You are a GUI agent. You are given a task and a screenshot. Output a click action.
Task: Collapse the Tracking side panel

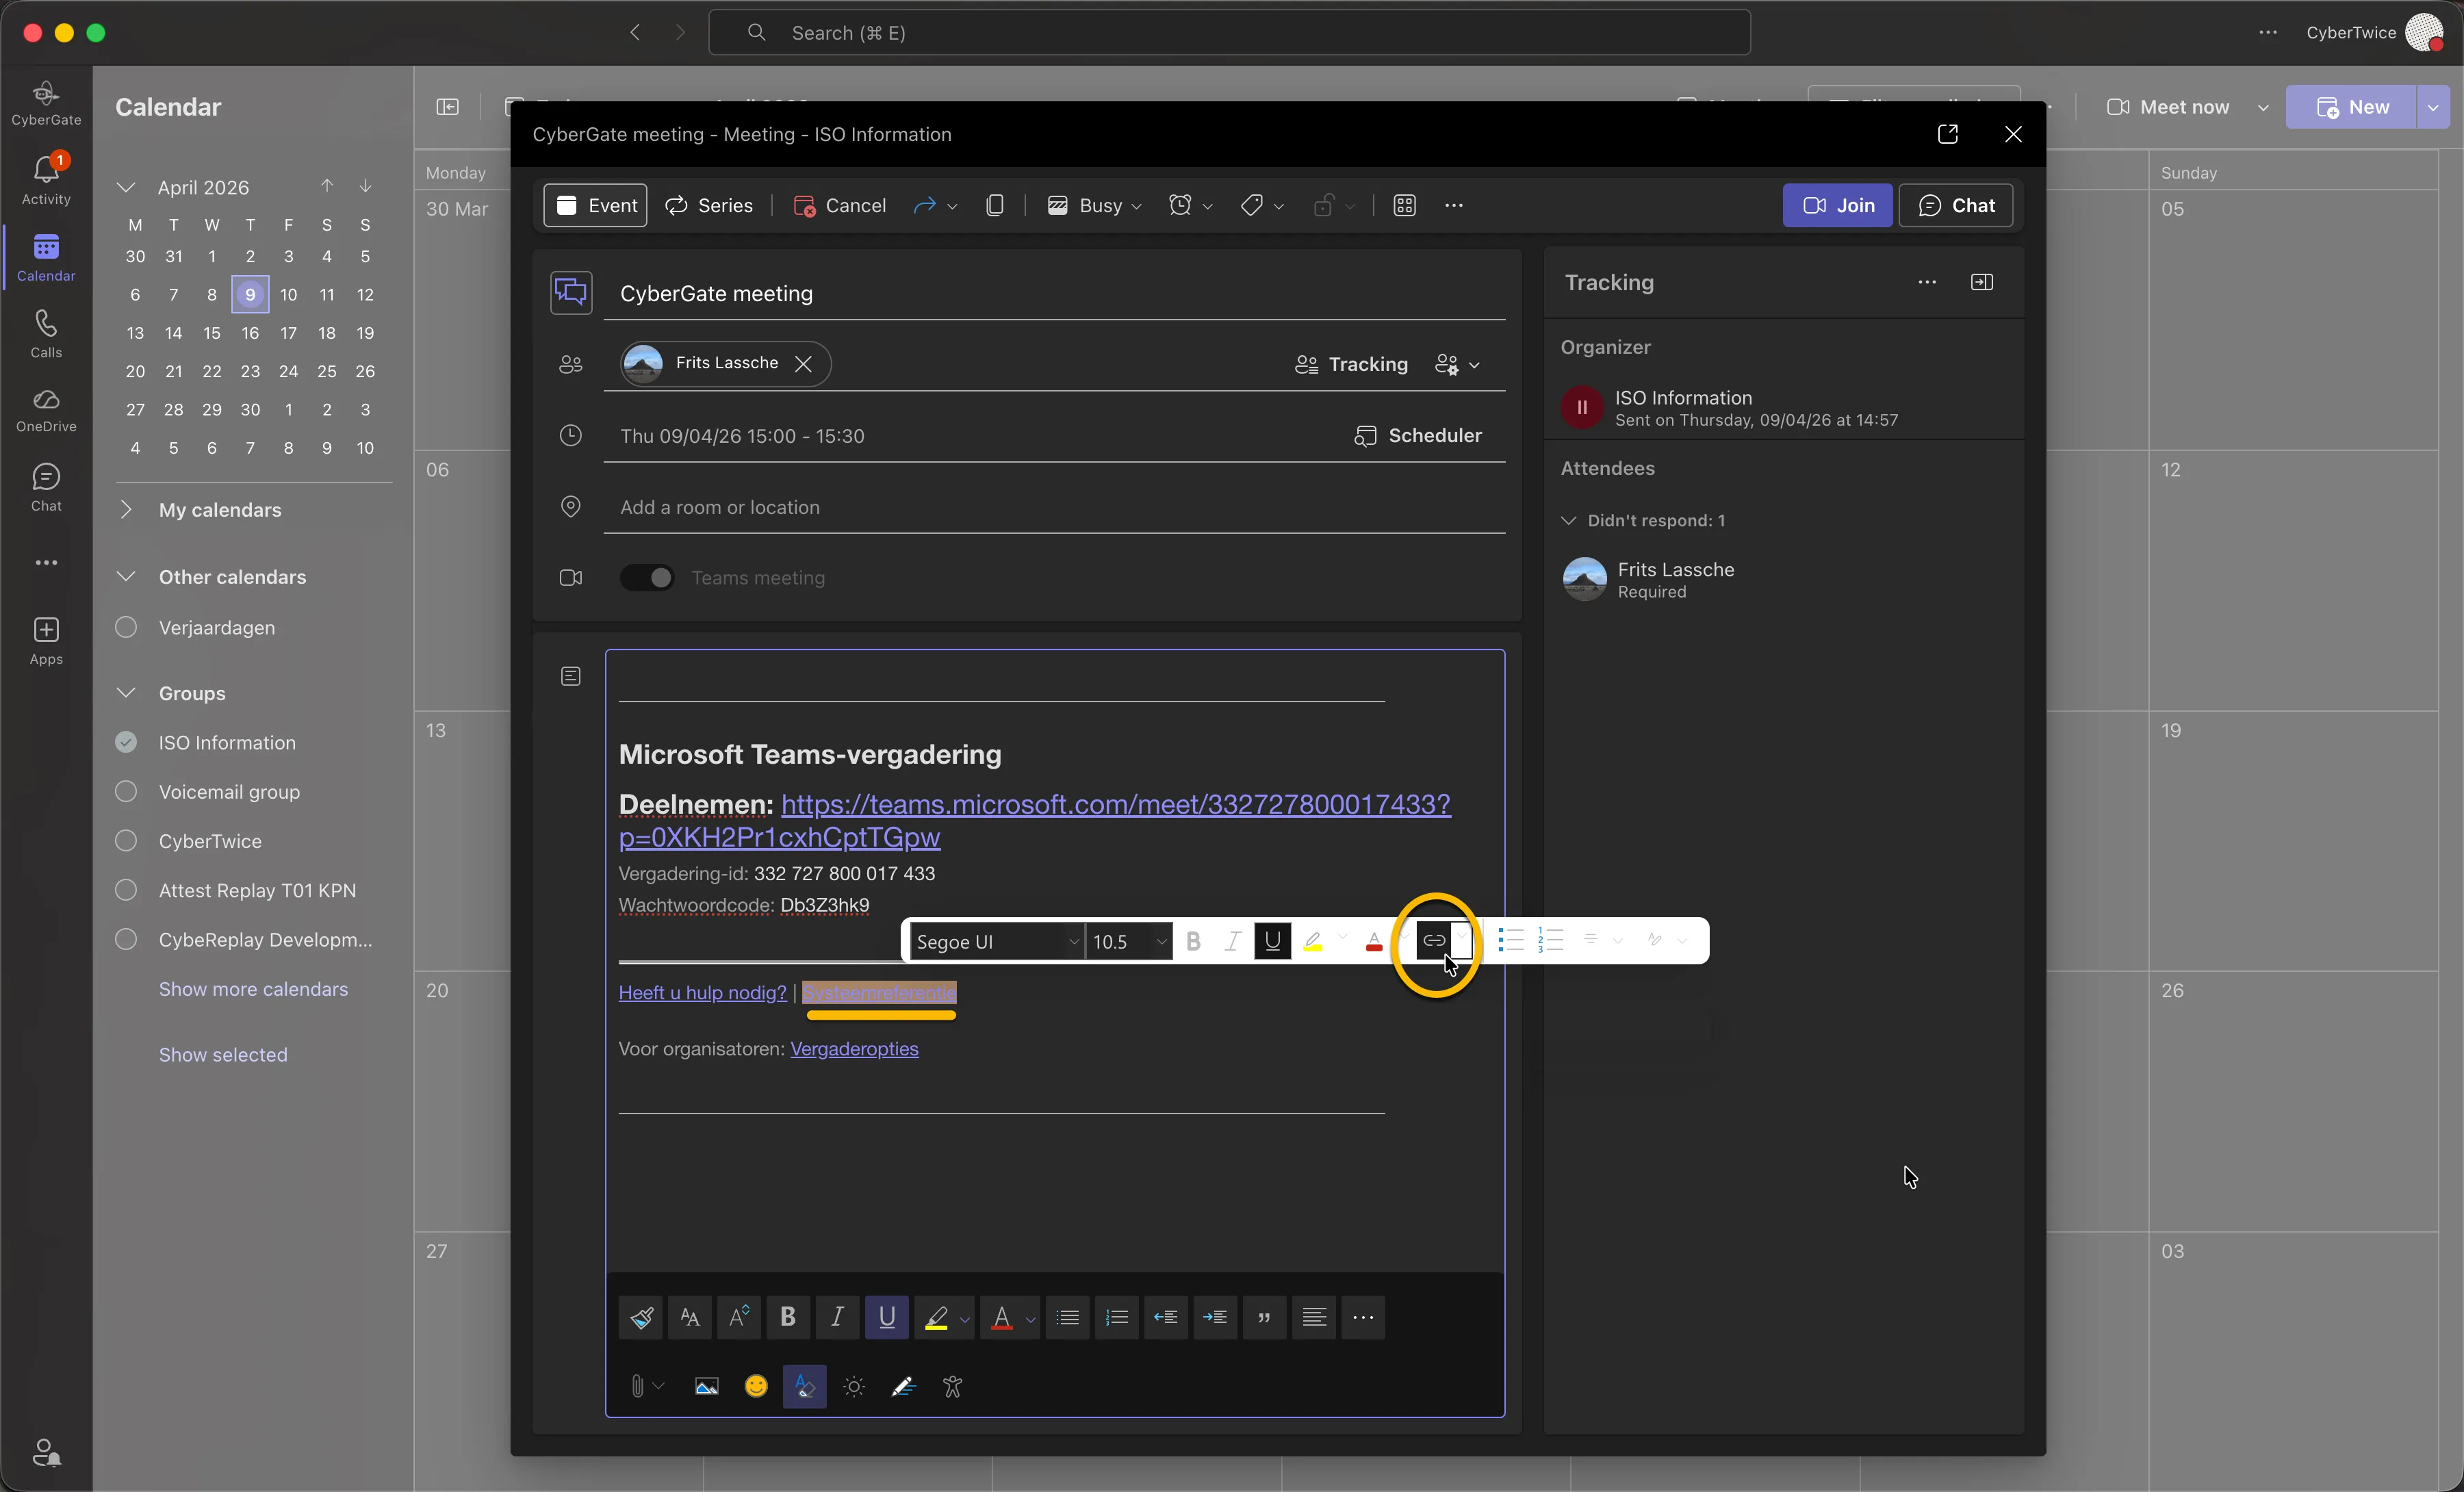click(1981, 282)
